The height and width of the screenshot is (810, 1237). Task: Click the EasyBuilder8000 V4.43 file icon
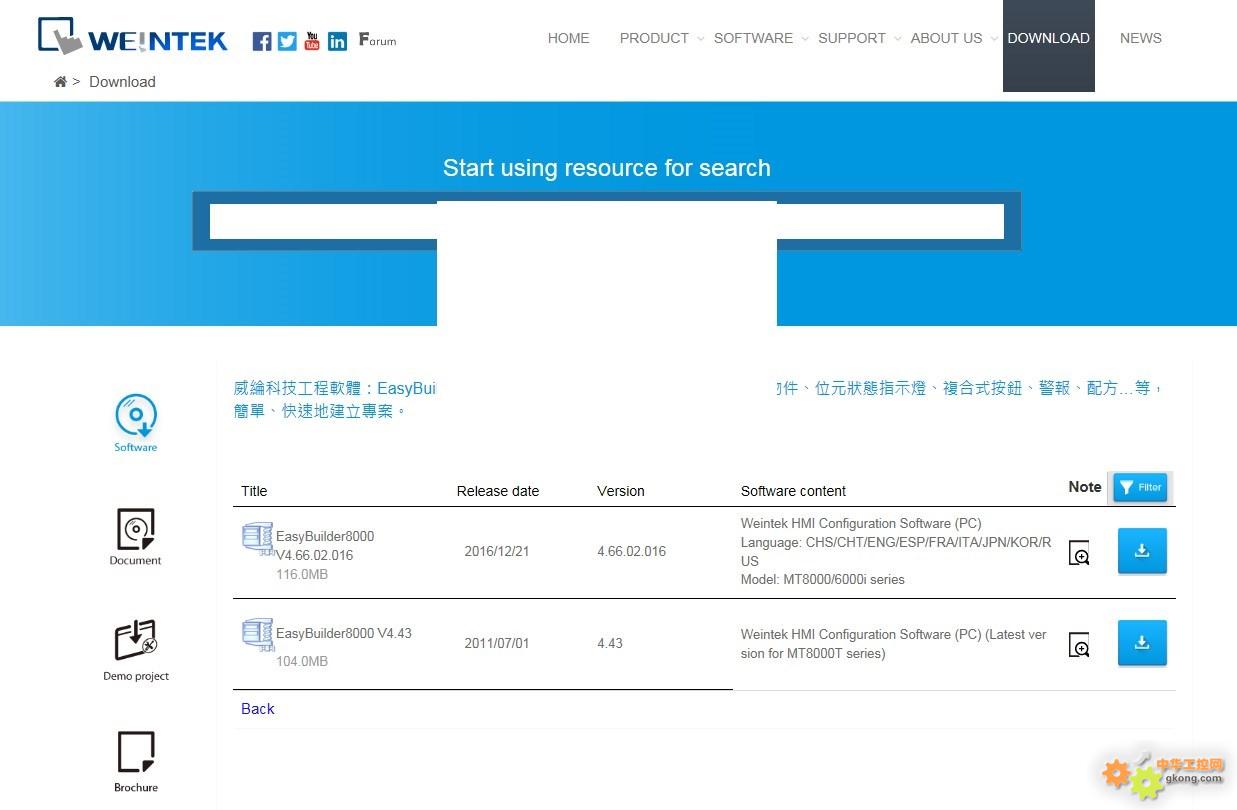(x=257, y=635)
